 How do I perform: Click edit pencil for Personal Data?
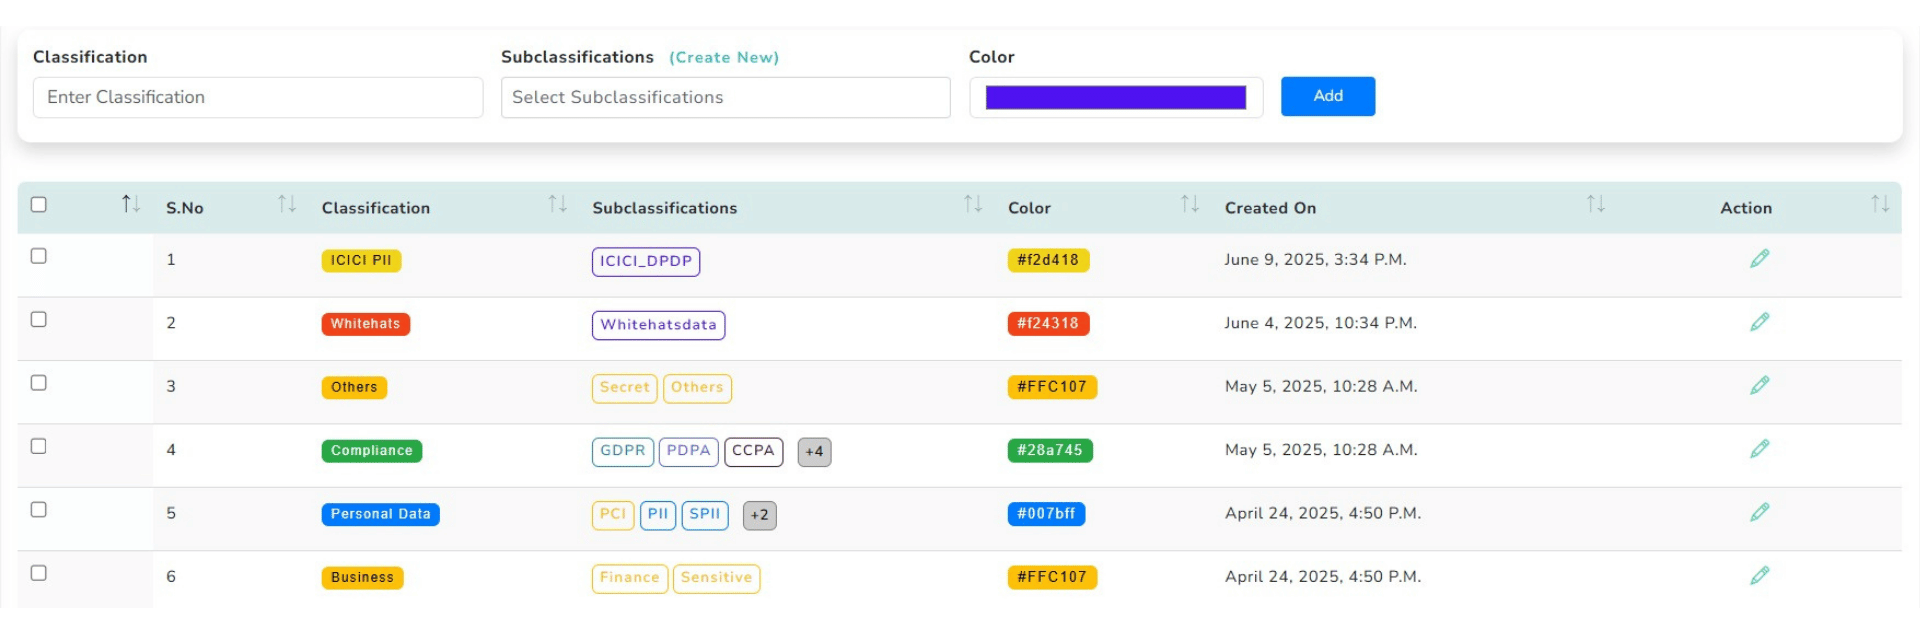[1759, 512]
